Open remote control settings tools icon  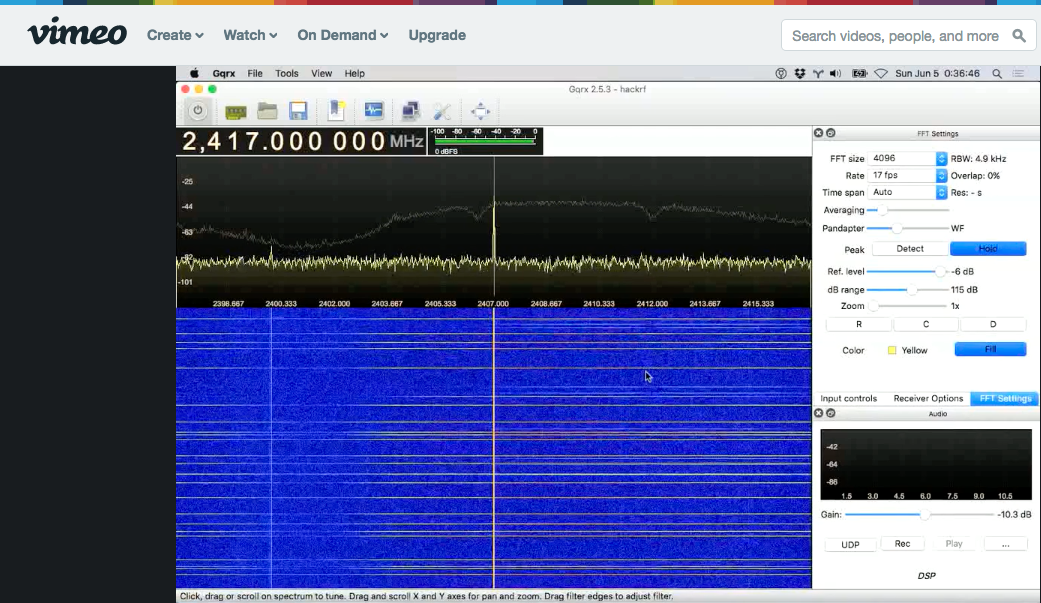coord(442,112)
